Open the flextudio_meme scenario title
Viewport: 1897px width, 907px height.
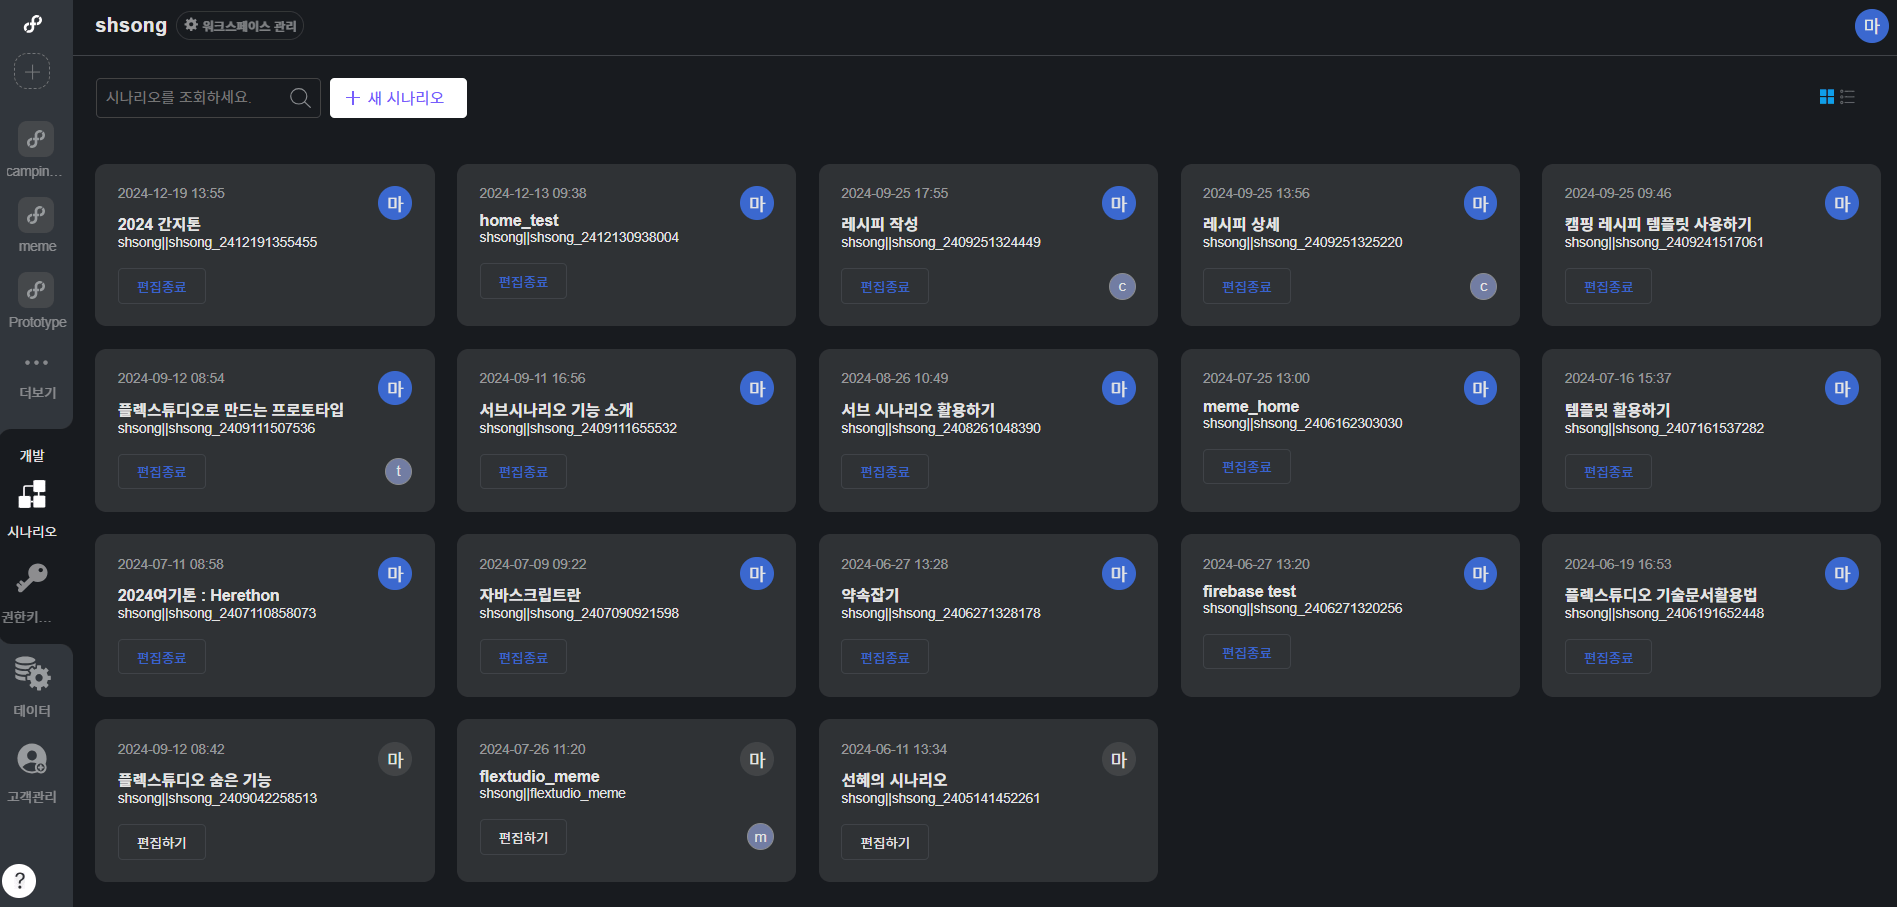(x=539, y=776)
